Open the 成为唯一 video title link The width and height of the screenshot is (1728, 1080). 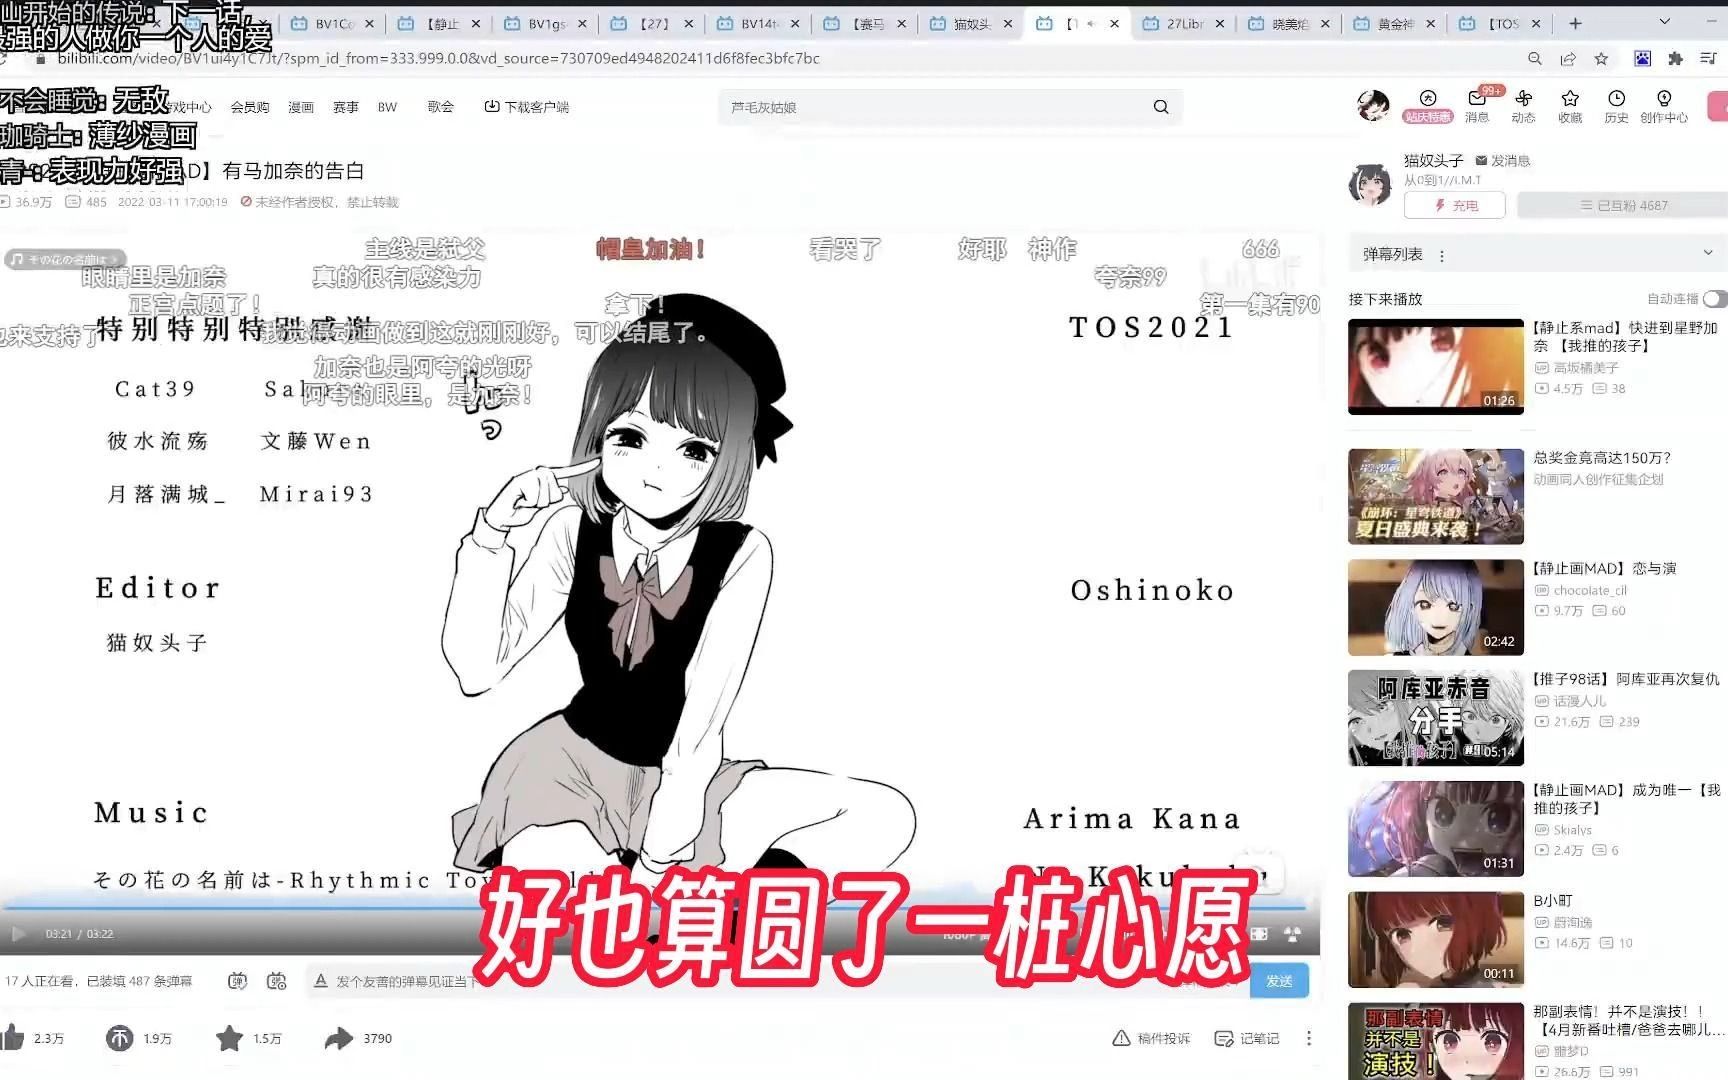click(1627, 798)
